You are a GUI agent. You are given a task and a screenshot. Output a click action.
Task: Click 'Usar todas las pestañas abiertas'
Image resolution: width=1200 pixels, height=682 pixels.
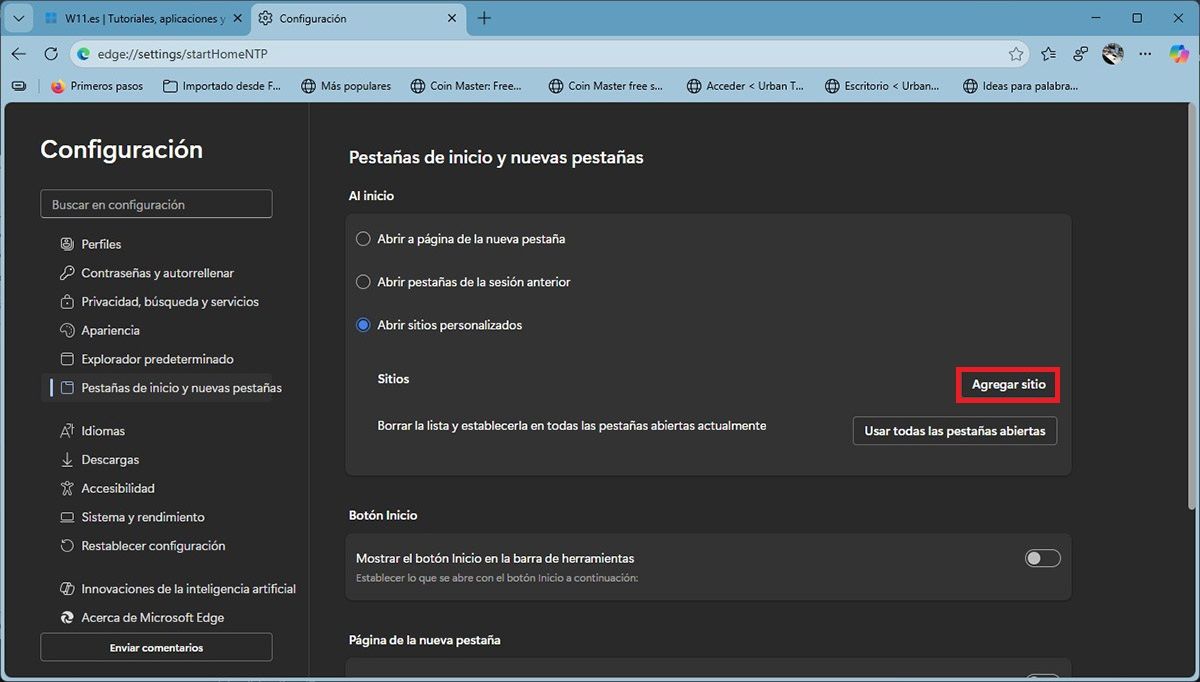point(954,431)
